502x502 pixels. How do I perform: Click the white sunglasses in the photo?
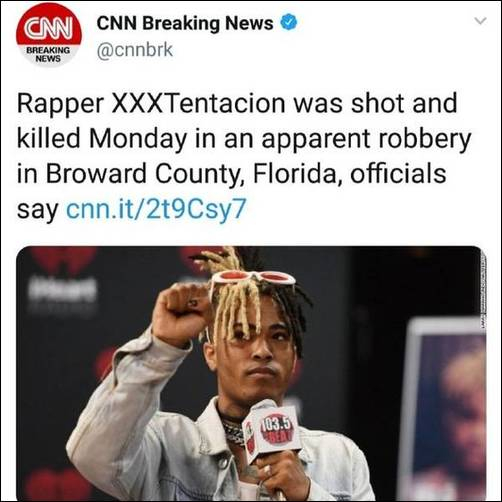coord(252,278)
